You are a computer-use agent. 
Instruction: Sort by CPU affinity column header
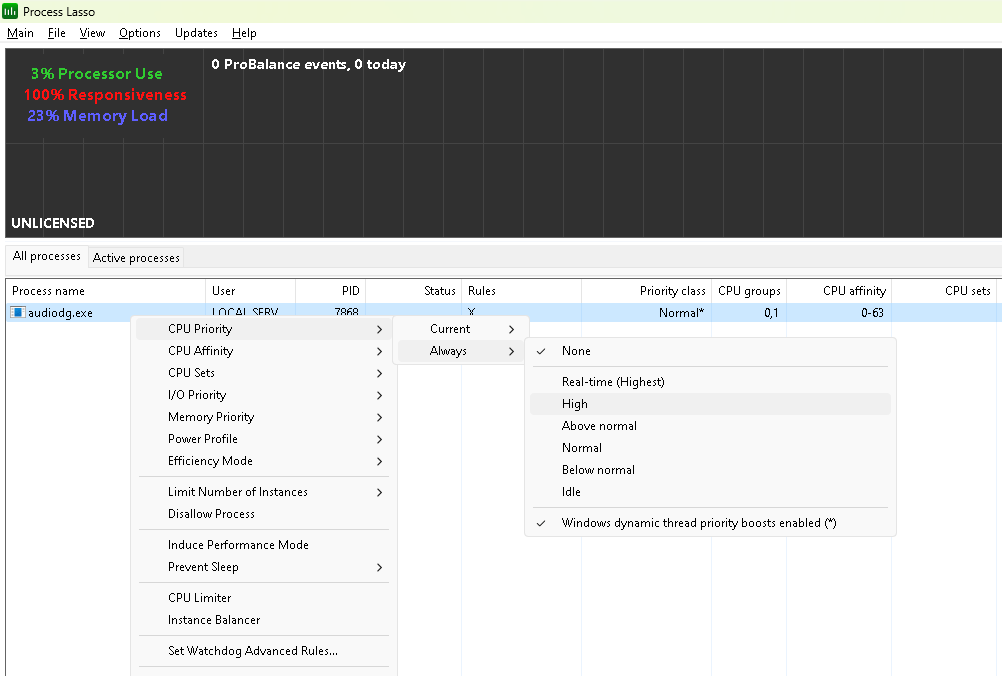click(x=839, y=291)
